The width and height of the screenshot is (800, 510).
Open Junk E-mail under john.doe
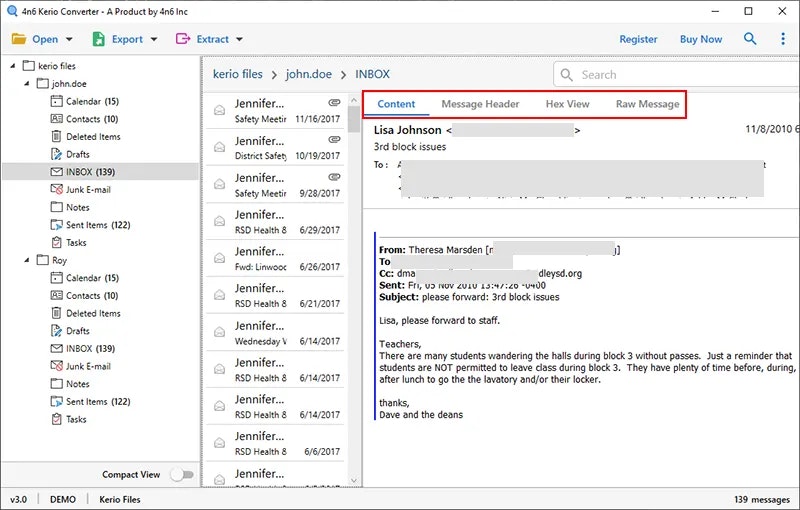(x=80, y=190)
